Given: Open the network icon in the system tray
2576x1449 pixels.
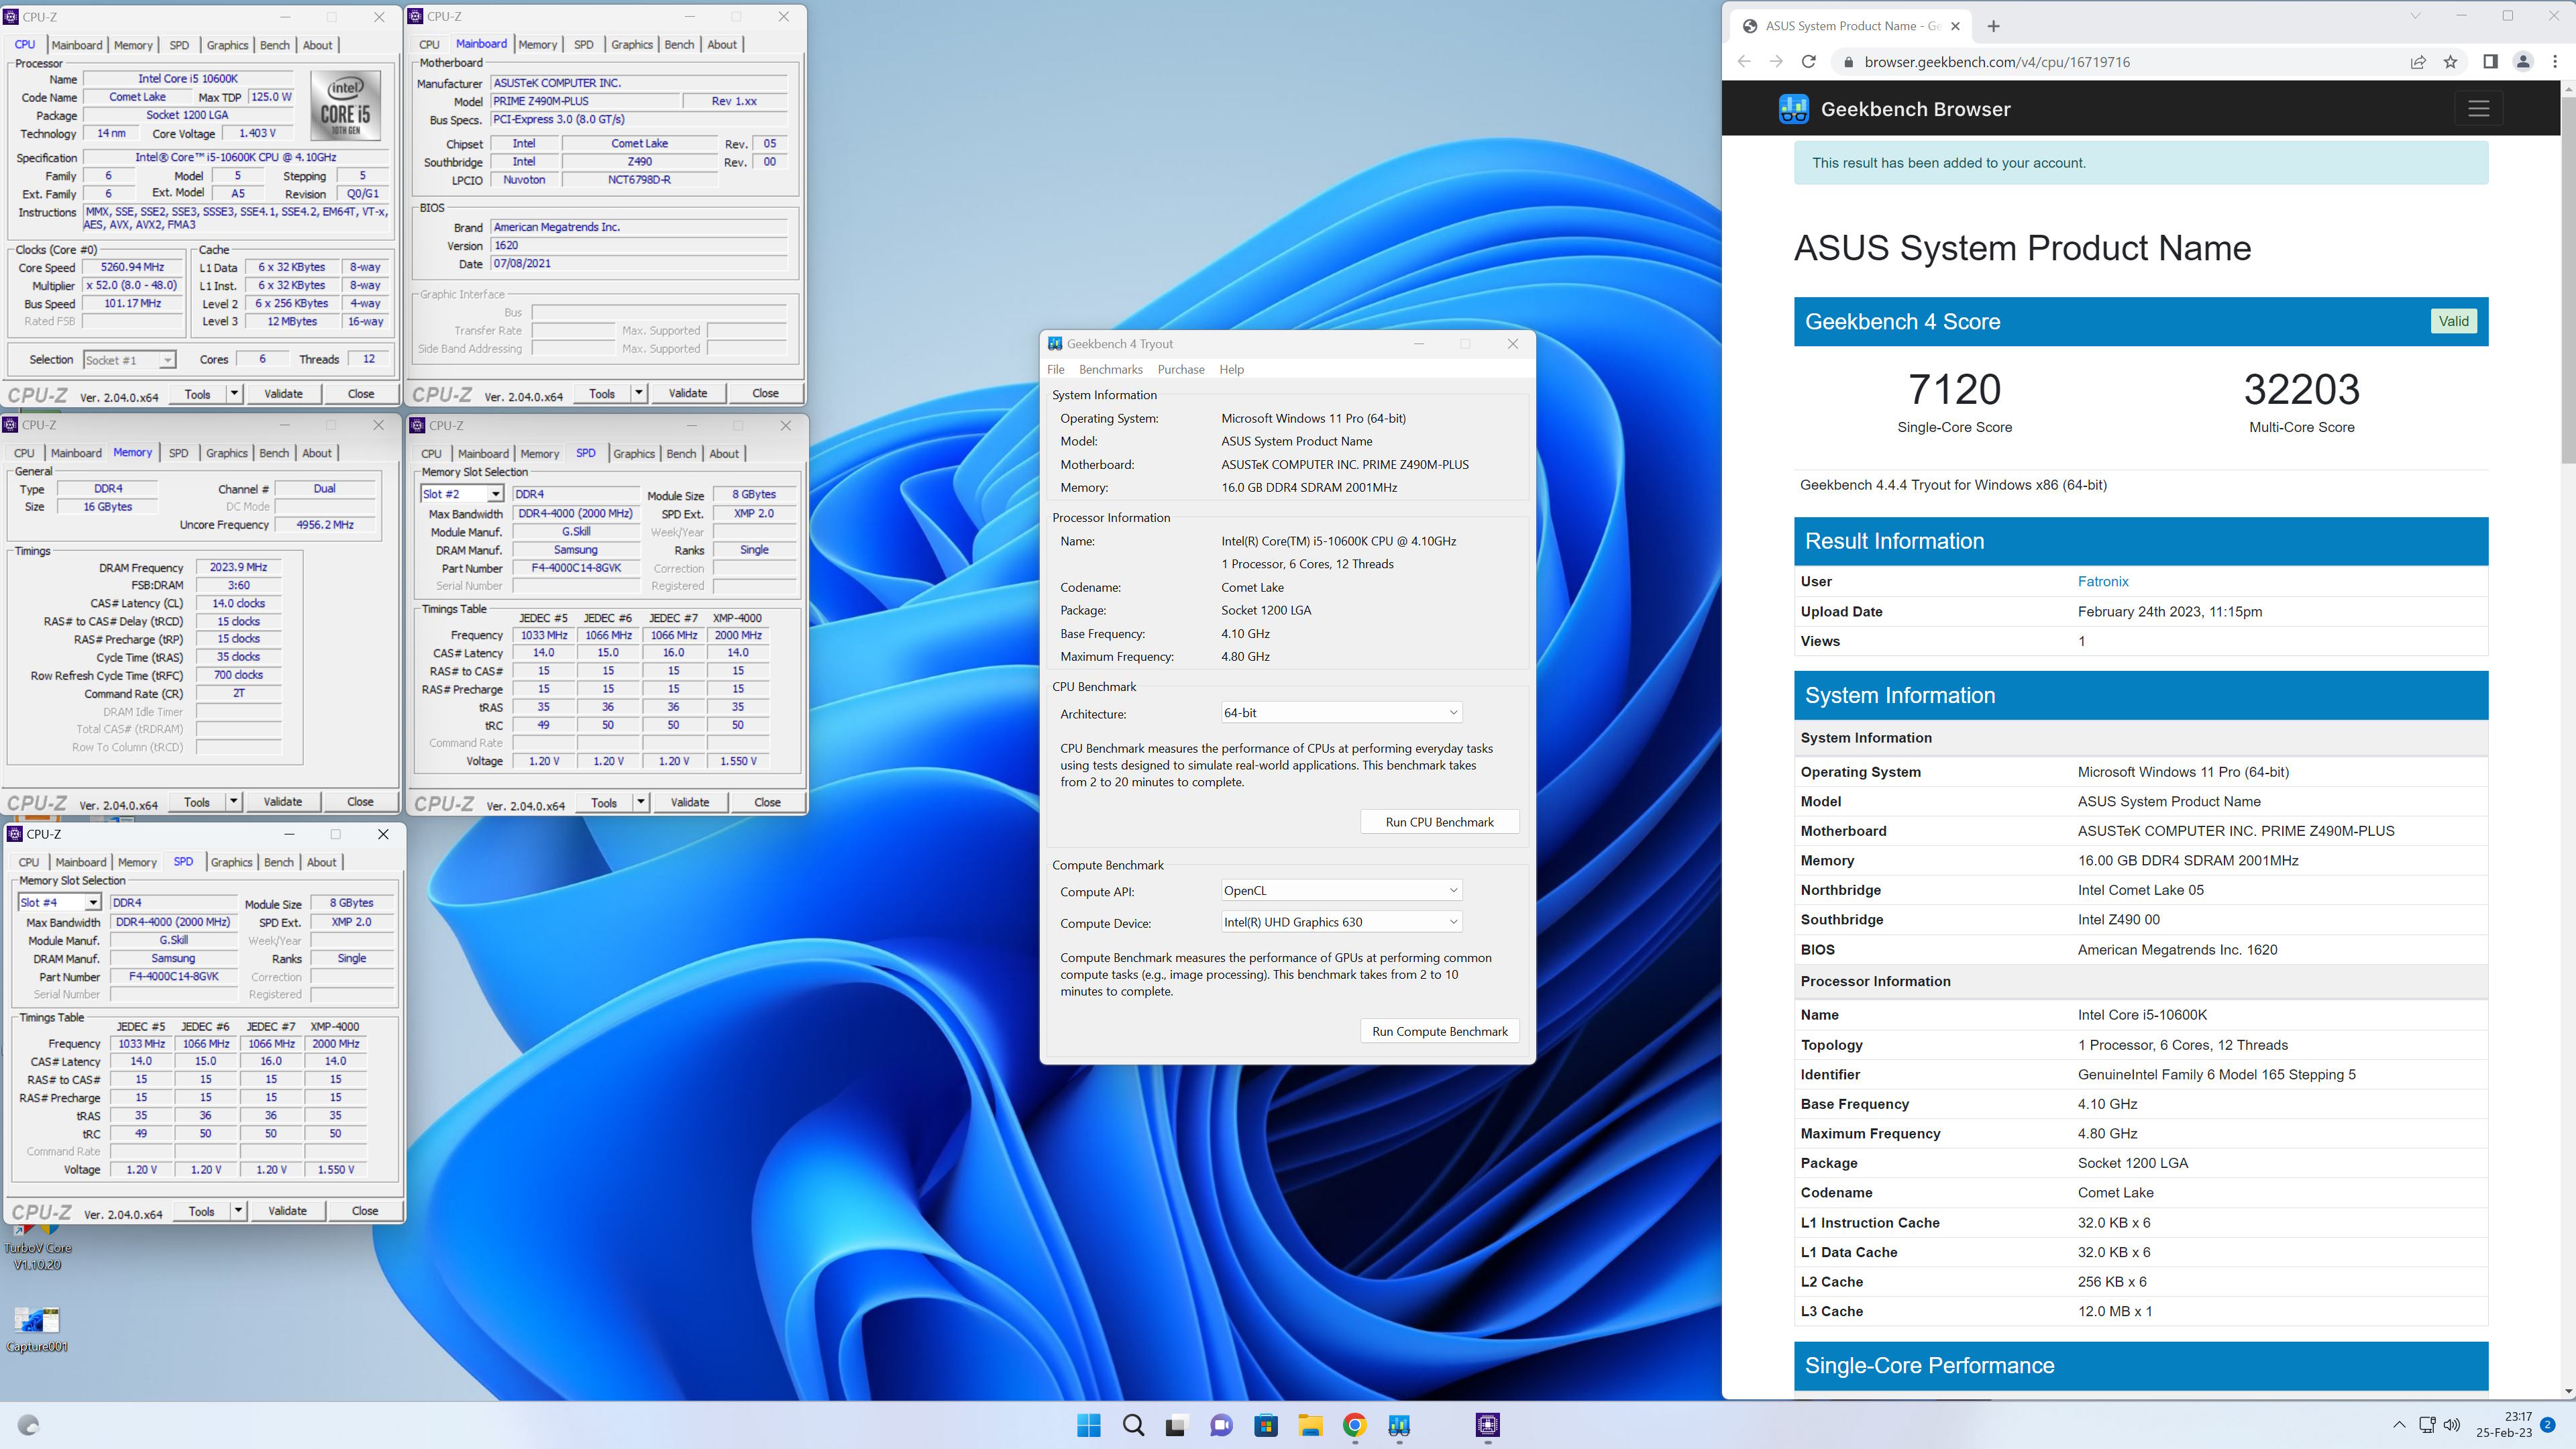Looking at the screenshot, I should click(2427, 1425).
